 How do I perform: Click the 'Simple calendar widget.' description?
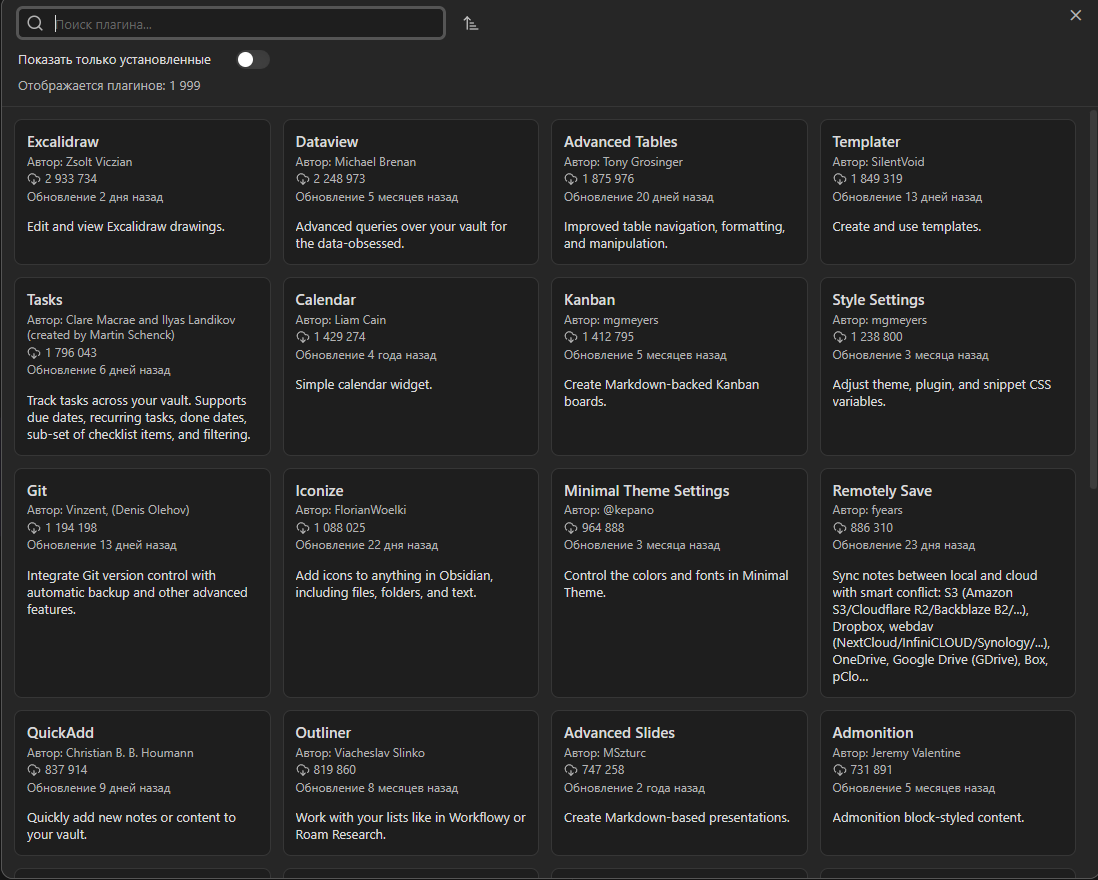click(x=363, y=384)
